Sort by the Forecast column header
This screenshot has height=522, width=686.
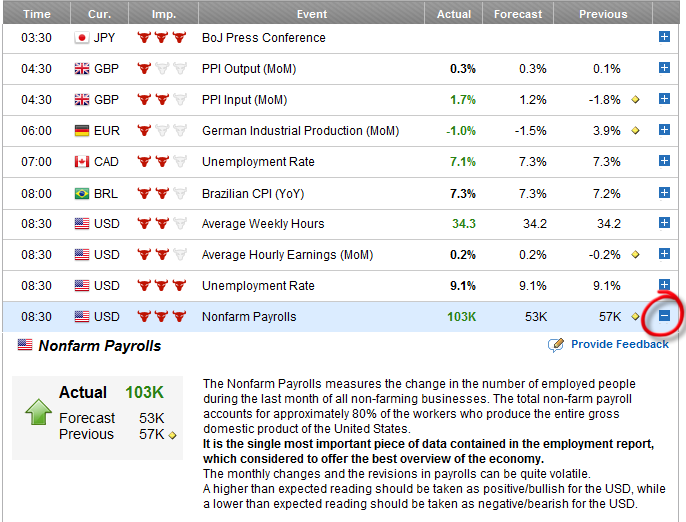point(518,14)
